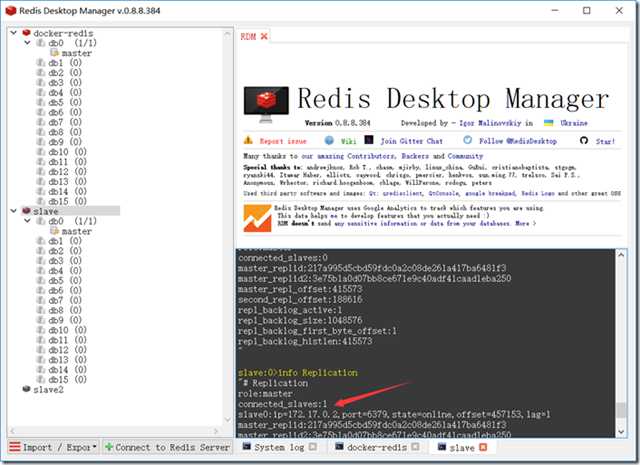Click the slave server icon
Image resolution: width=640 pixels, height=465 pixels.
point(27,211)
